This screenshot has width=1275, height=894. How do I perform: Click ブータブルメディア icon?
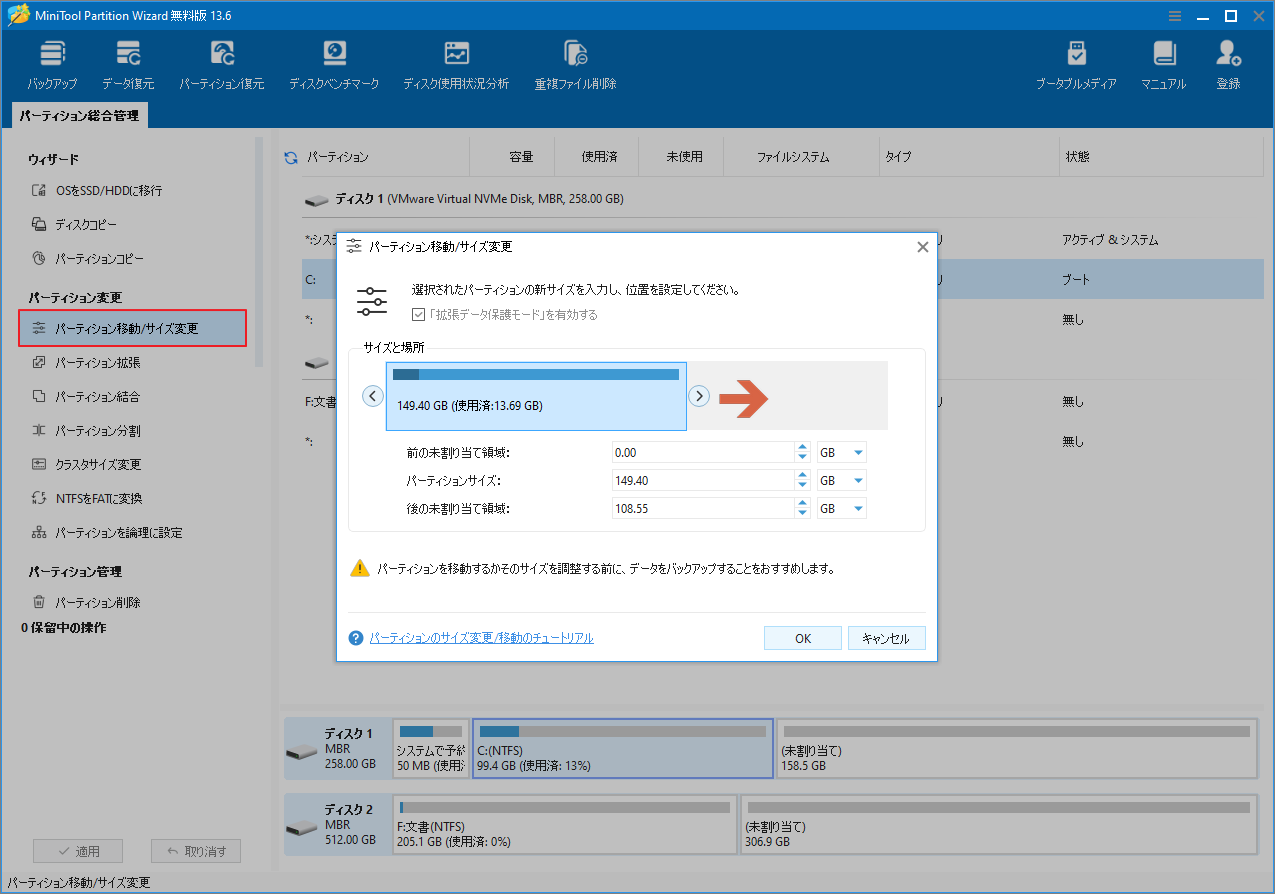(x=1076, y=65)
